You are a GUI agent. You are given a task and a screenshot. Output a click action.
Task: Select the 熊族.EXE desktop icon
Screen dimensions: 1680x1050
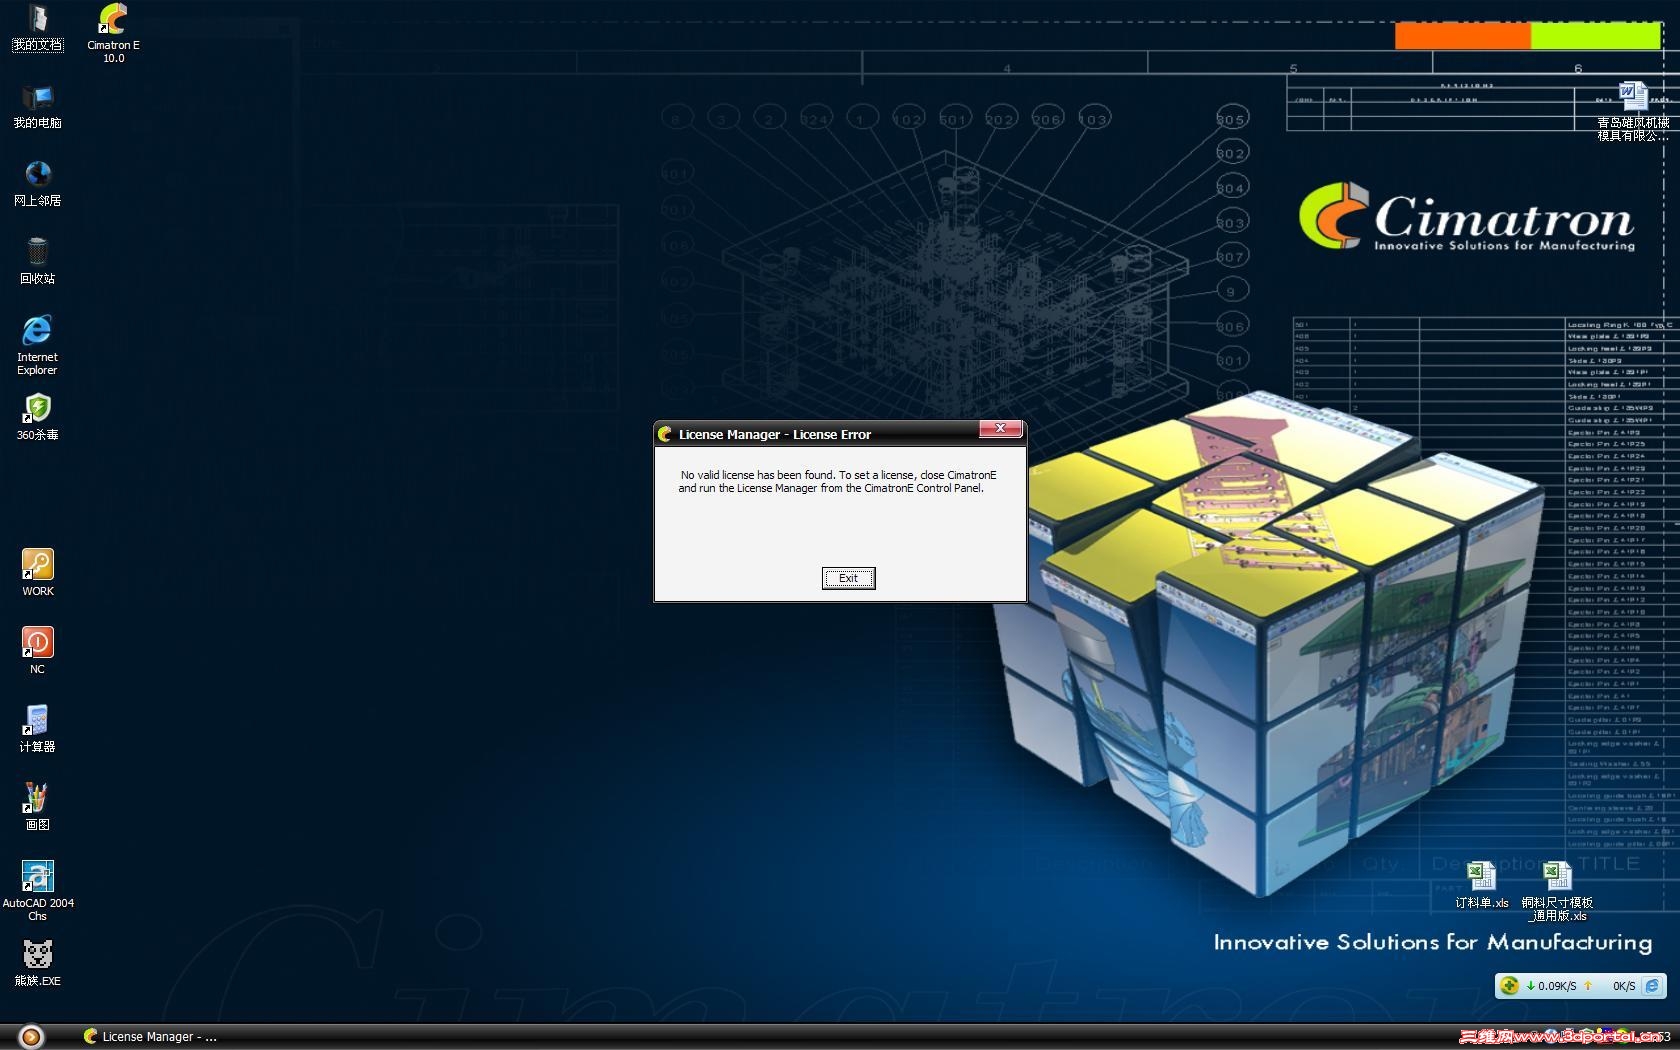pyautogui.click(x=37, y=963)
